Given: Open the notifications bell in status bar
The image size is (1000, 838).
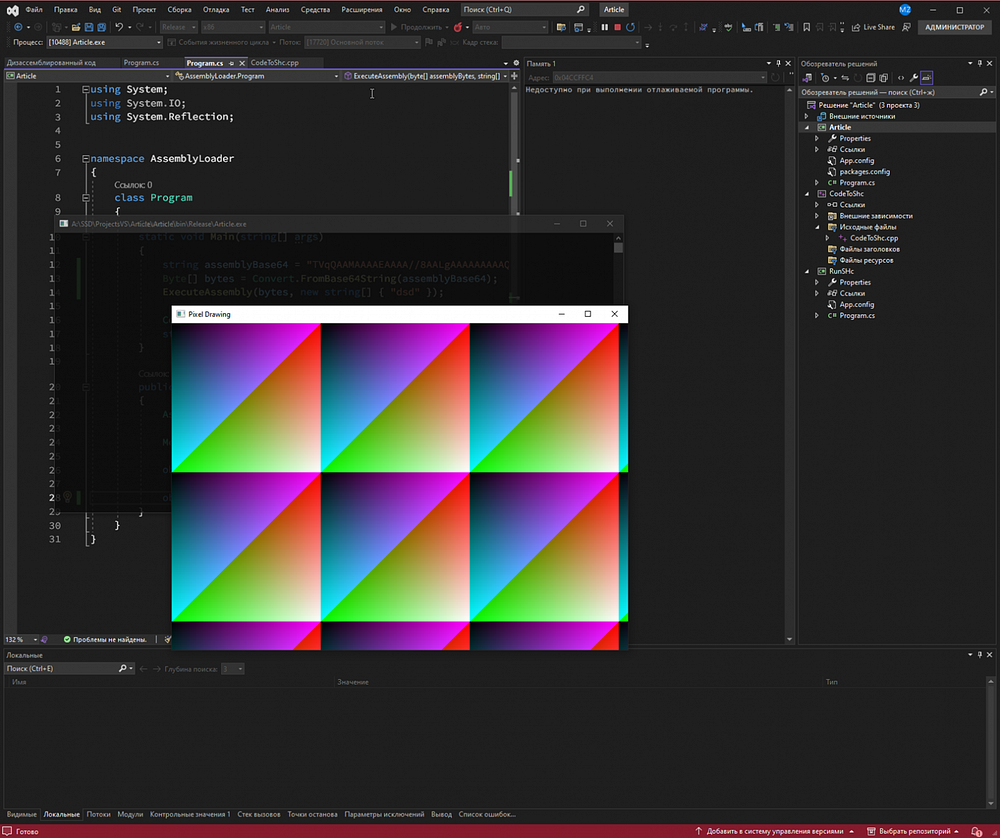Looking at the screenshot, I should 976,832.
